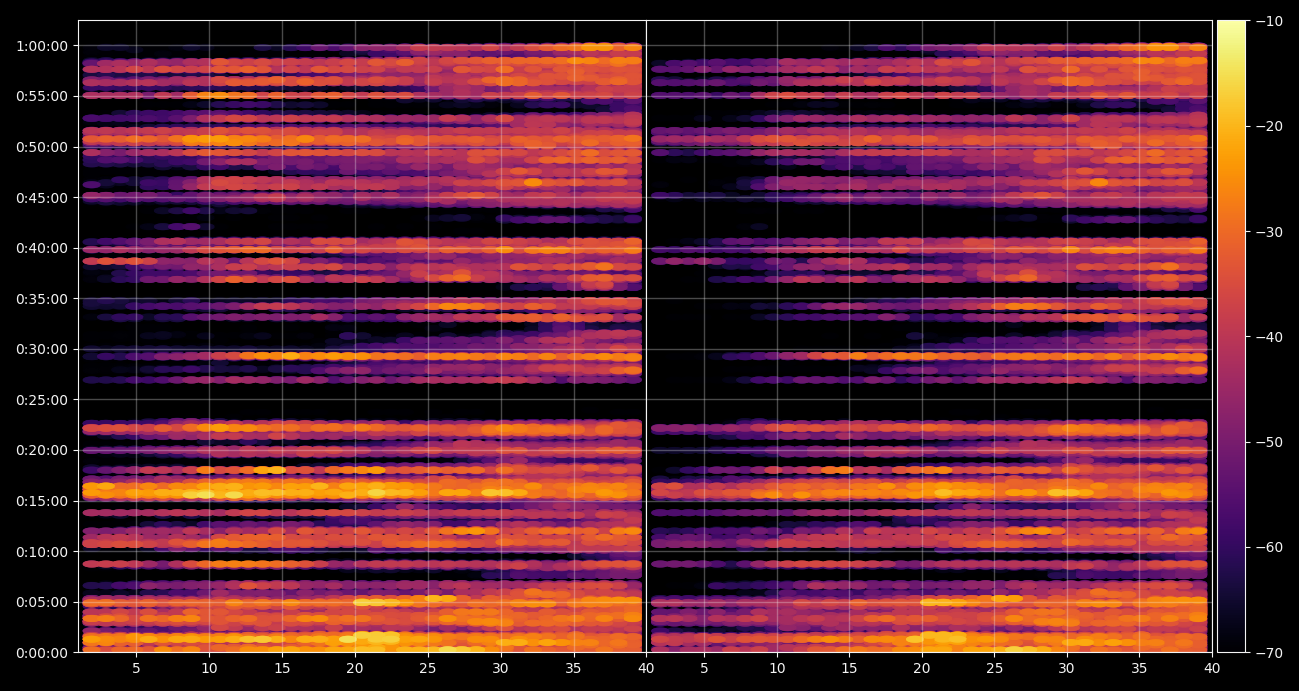The width and height of the screenshot is (1299, 691).
Task: Click the inferno colorbar gradient strip
Action: [x=1231, y=336]
